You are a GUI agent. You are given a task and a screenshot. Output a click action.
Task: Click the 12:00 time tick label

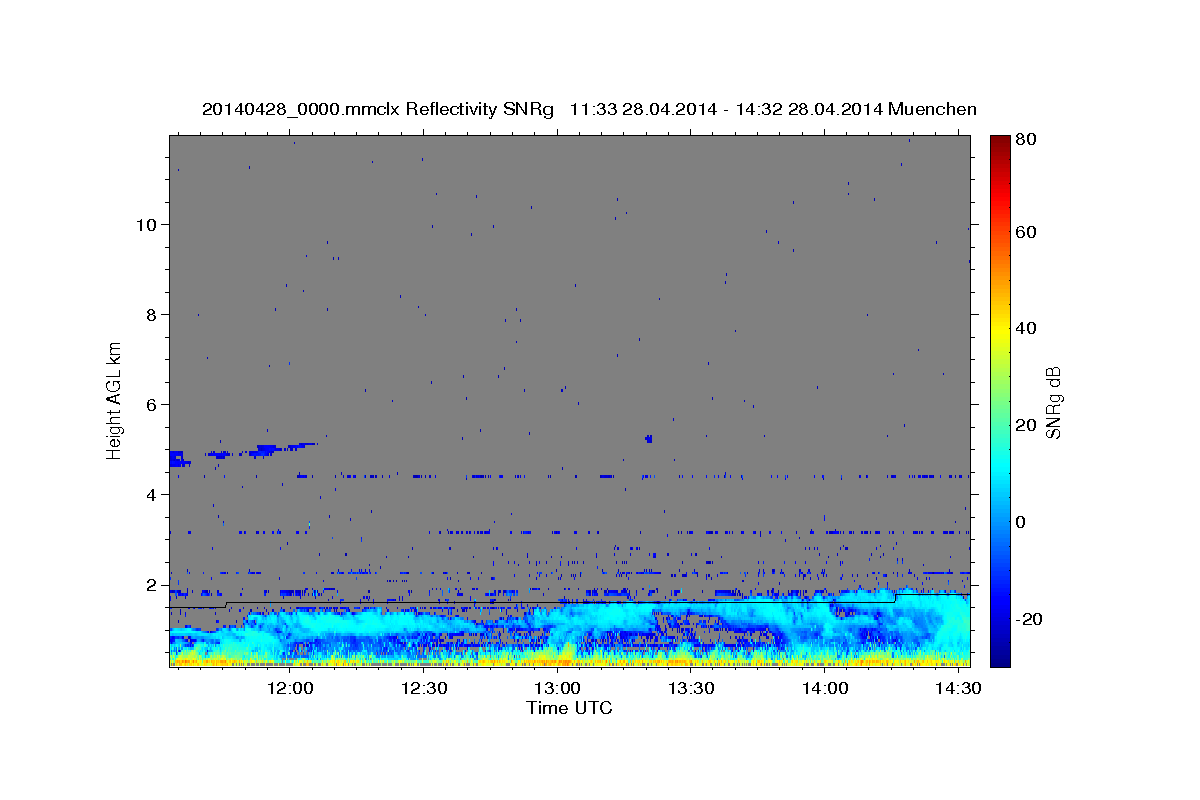[x=291, y=688]
